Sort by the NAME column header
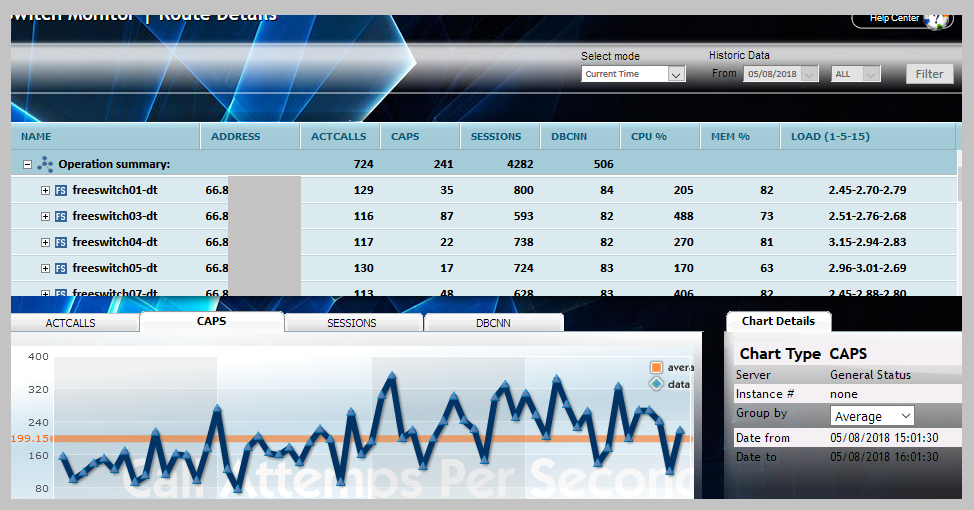974x510 pixels. pos(106,137)
